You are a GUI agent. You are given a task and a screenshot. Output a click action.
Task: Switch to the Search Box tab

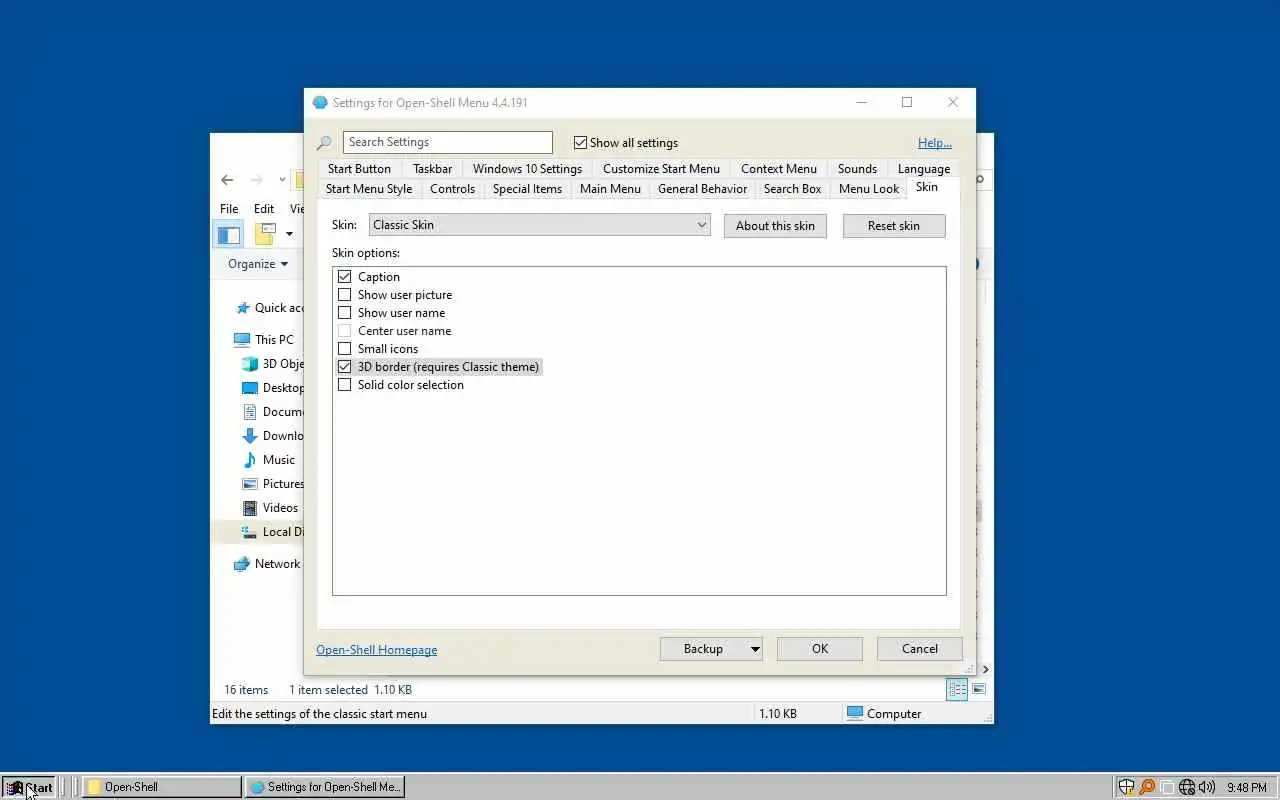(x=792, y=189)
